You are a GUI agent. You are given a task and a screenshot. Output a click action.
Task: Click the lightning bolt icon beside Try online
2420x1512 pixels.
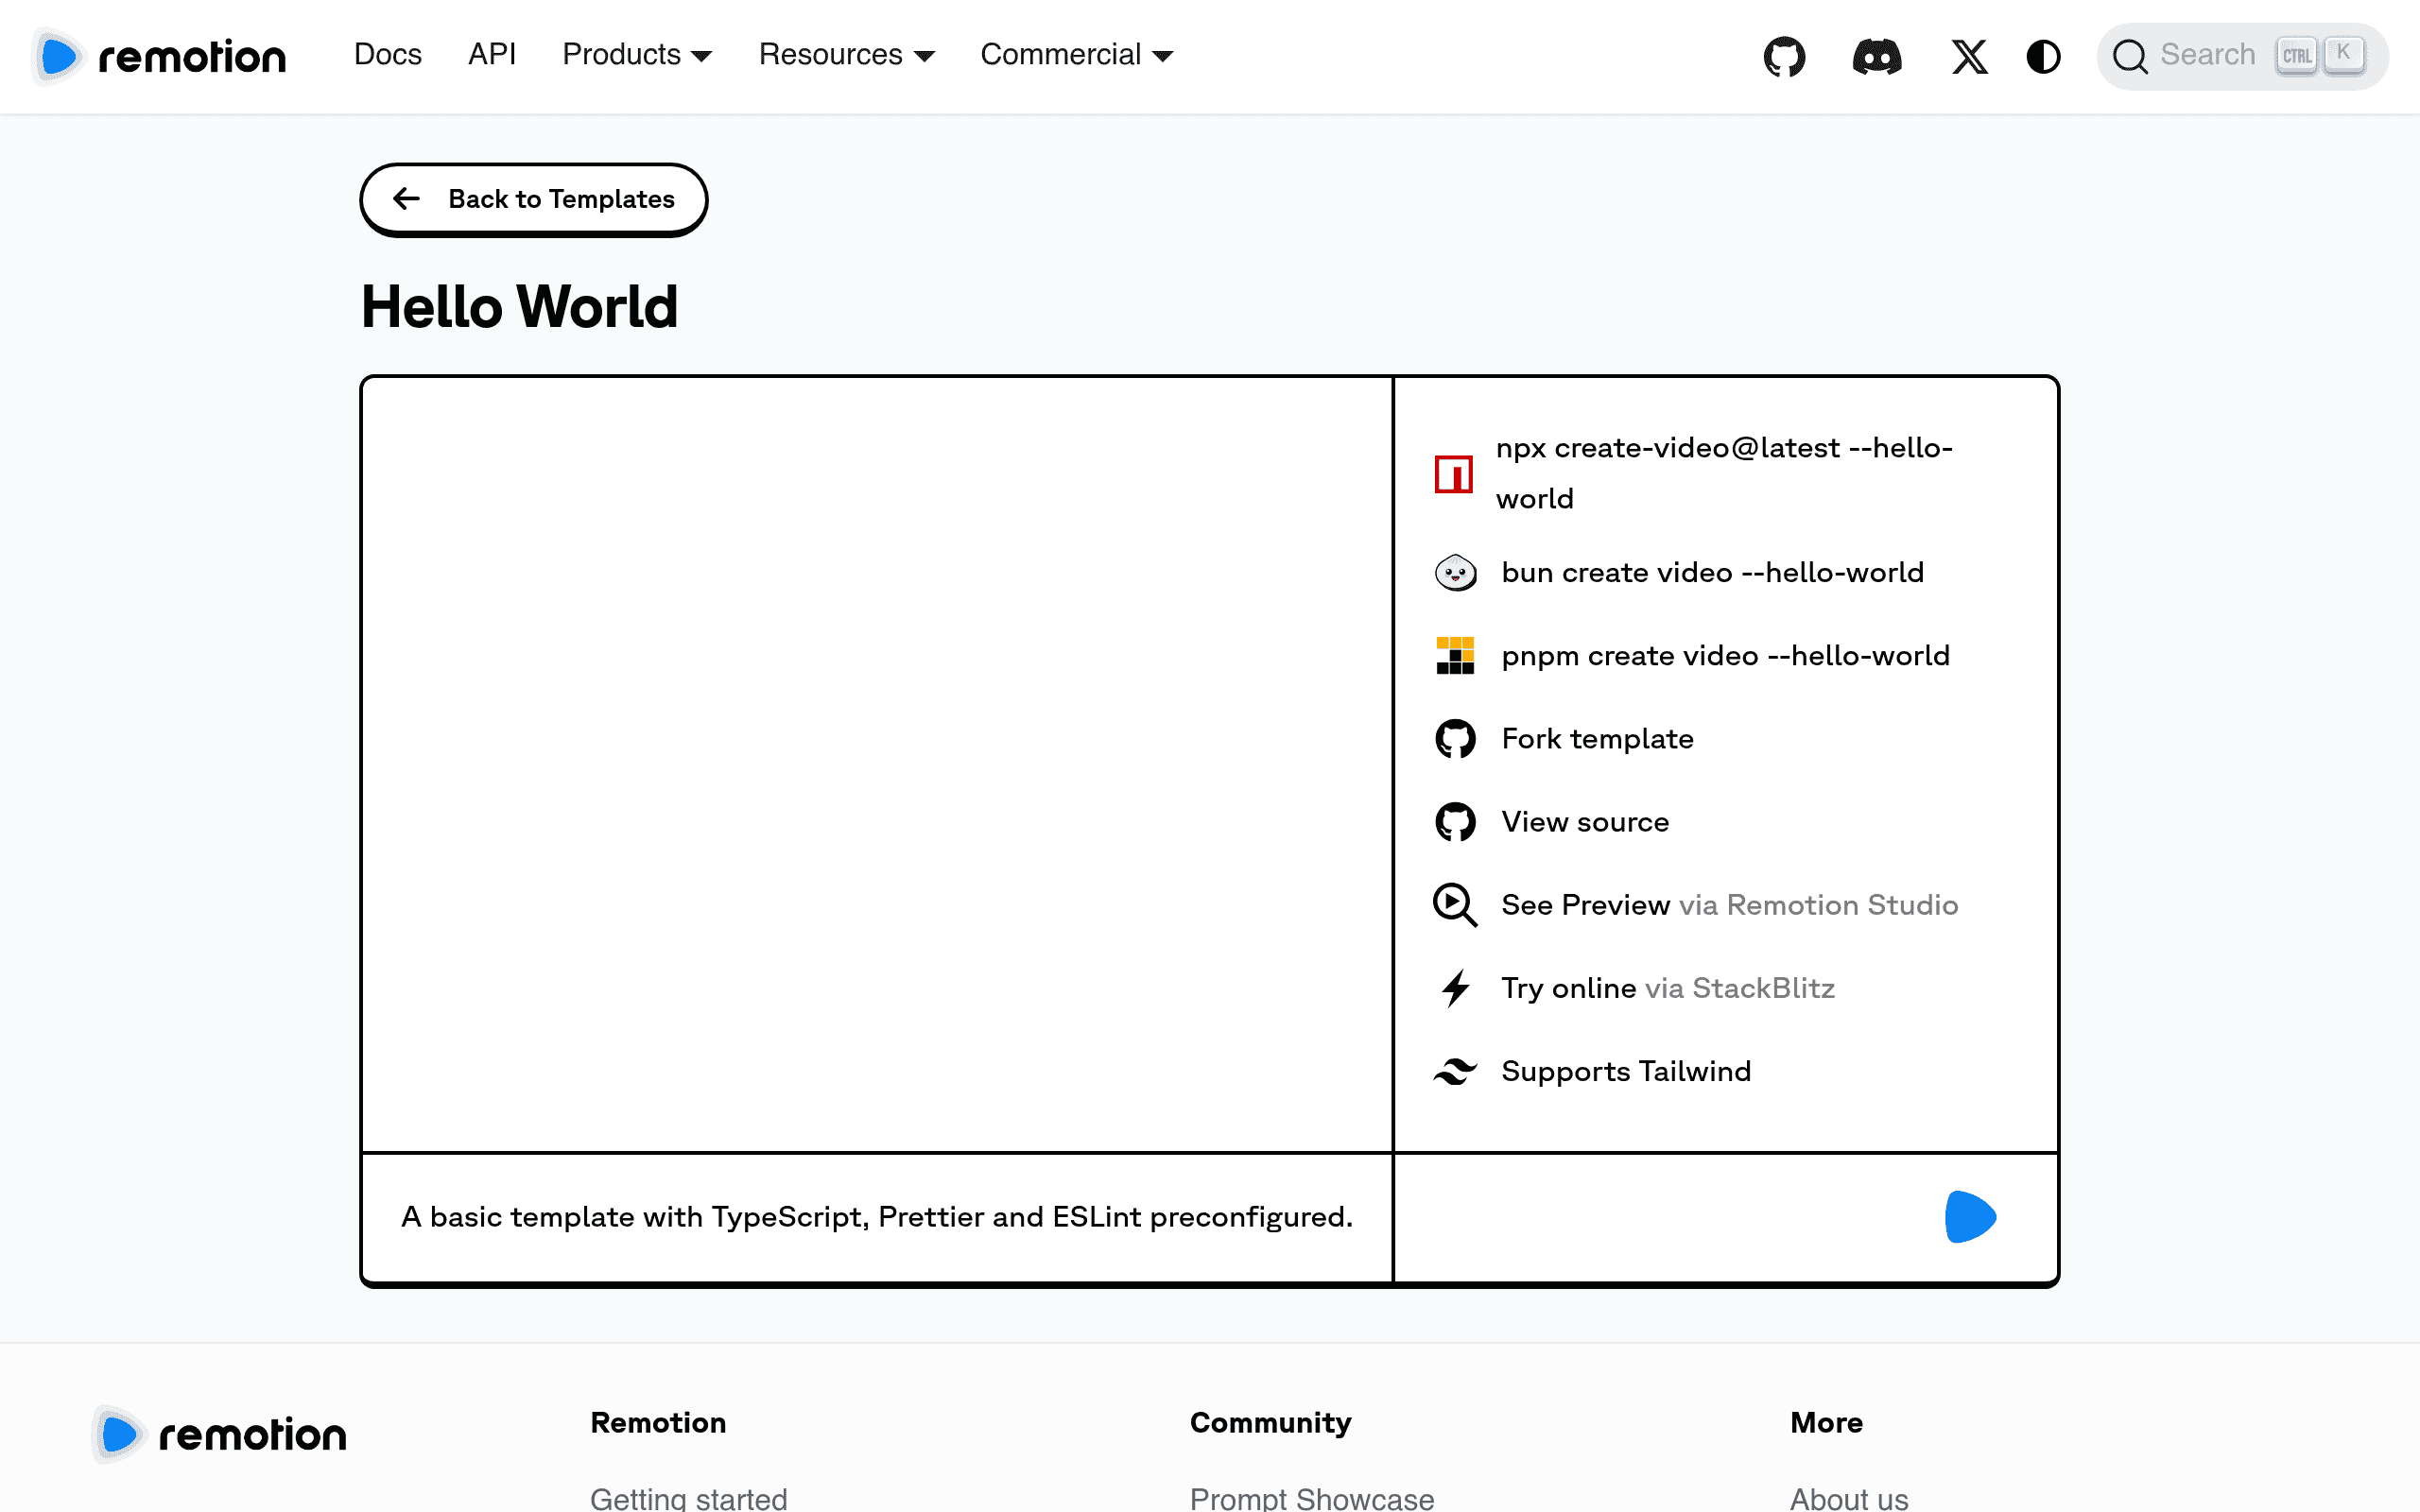(1455, 988)
